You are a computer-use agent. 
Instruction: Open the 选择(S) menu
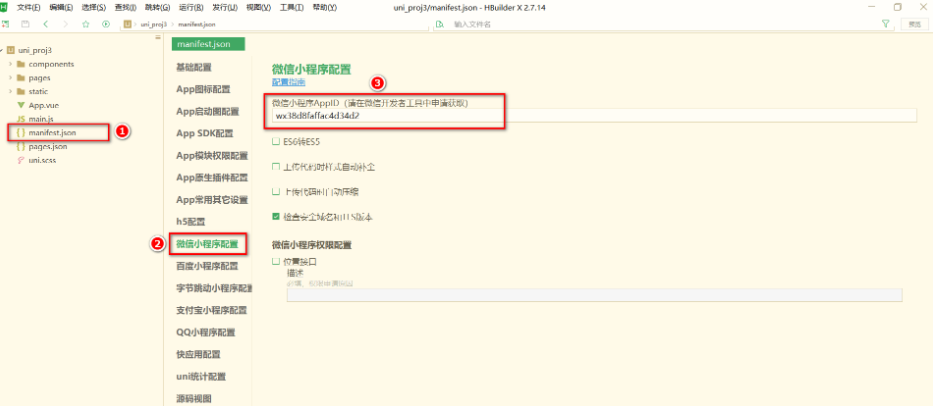[93, 8]
